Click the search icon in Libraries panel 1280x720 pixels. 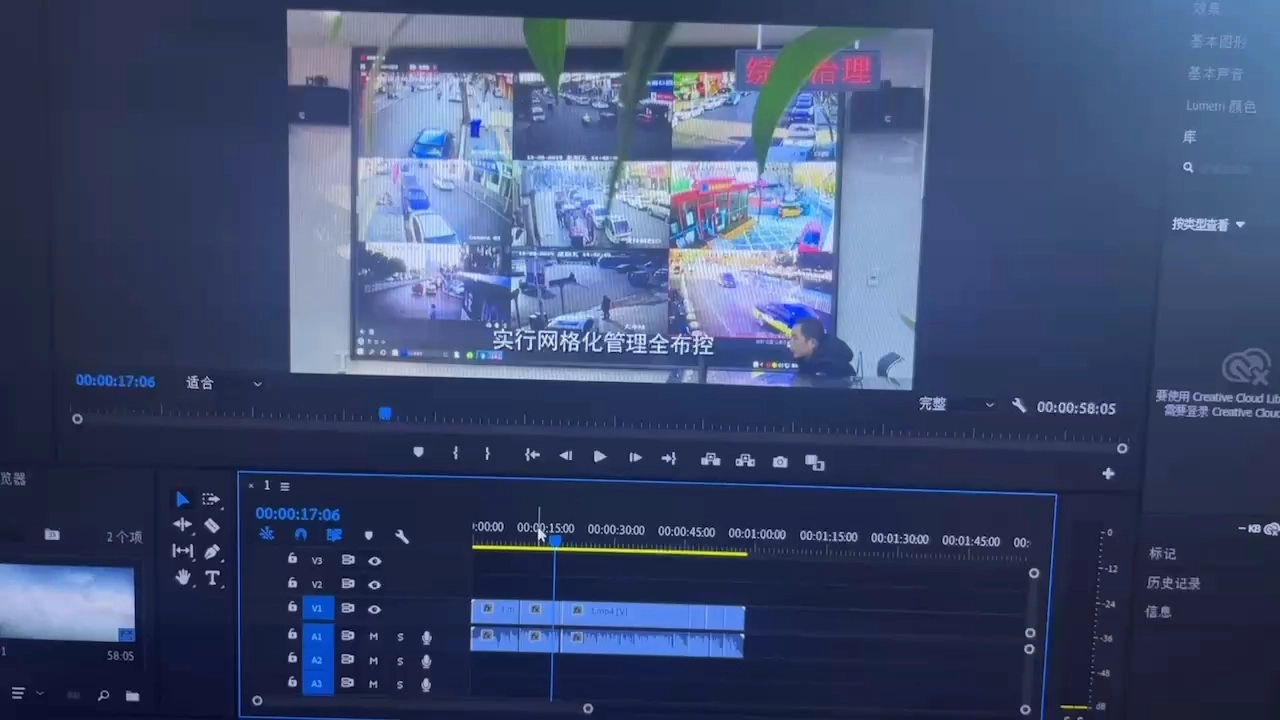pyautogui.click(x=1188, y=168)
